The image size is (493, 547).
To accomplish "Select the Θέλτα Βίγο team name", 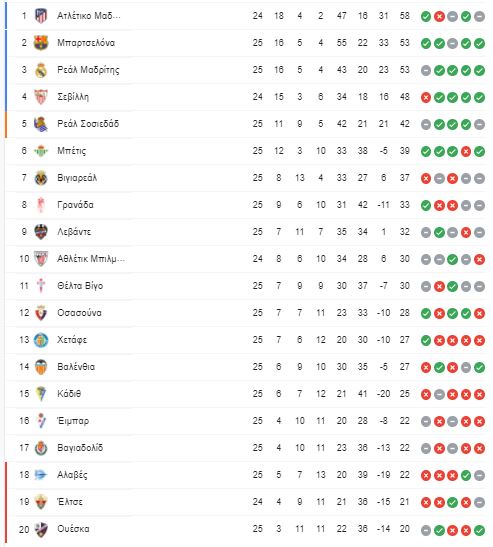I will click(x=80, y=286).
